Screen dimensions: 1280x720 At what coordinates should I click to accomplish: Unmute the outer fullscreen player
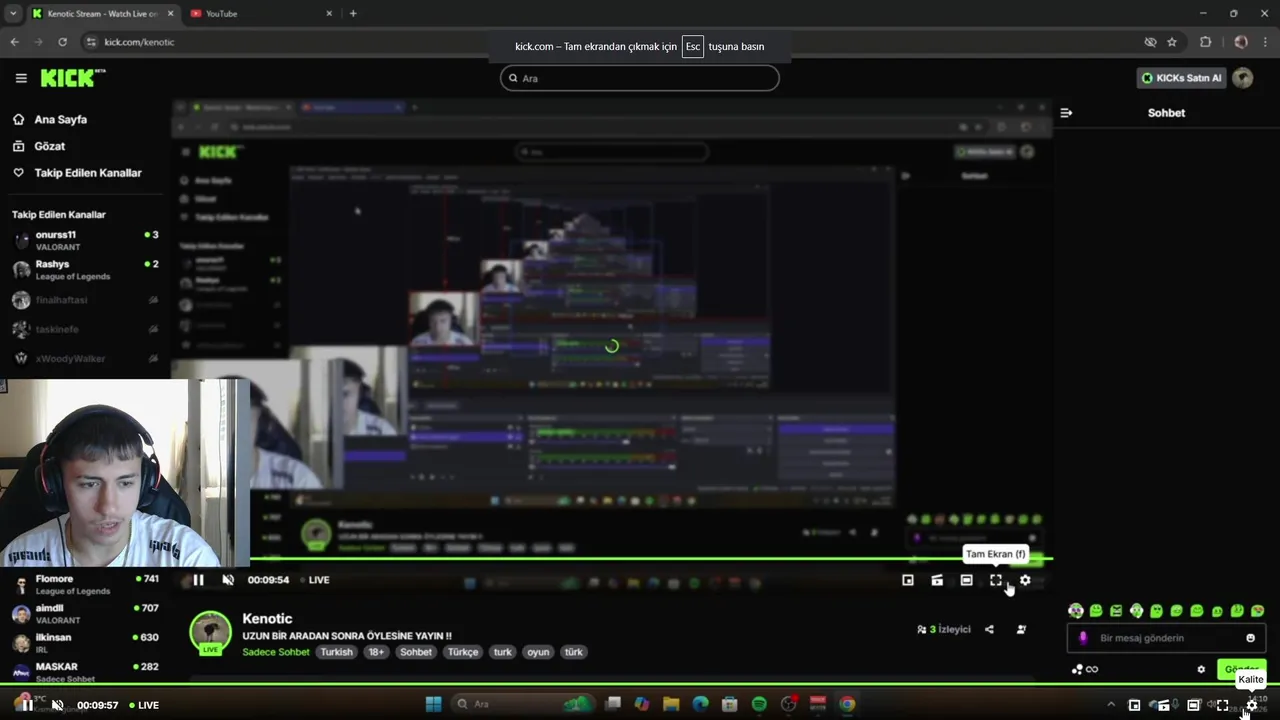pyautogui.click(x=57, y=705)
